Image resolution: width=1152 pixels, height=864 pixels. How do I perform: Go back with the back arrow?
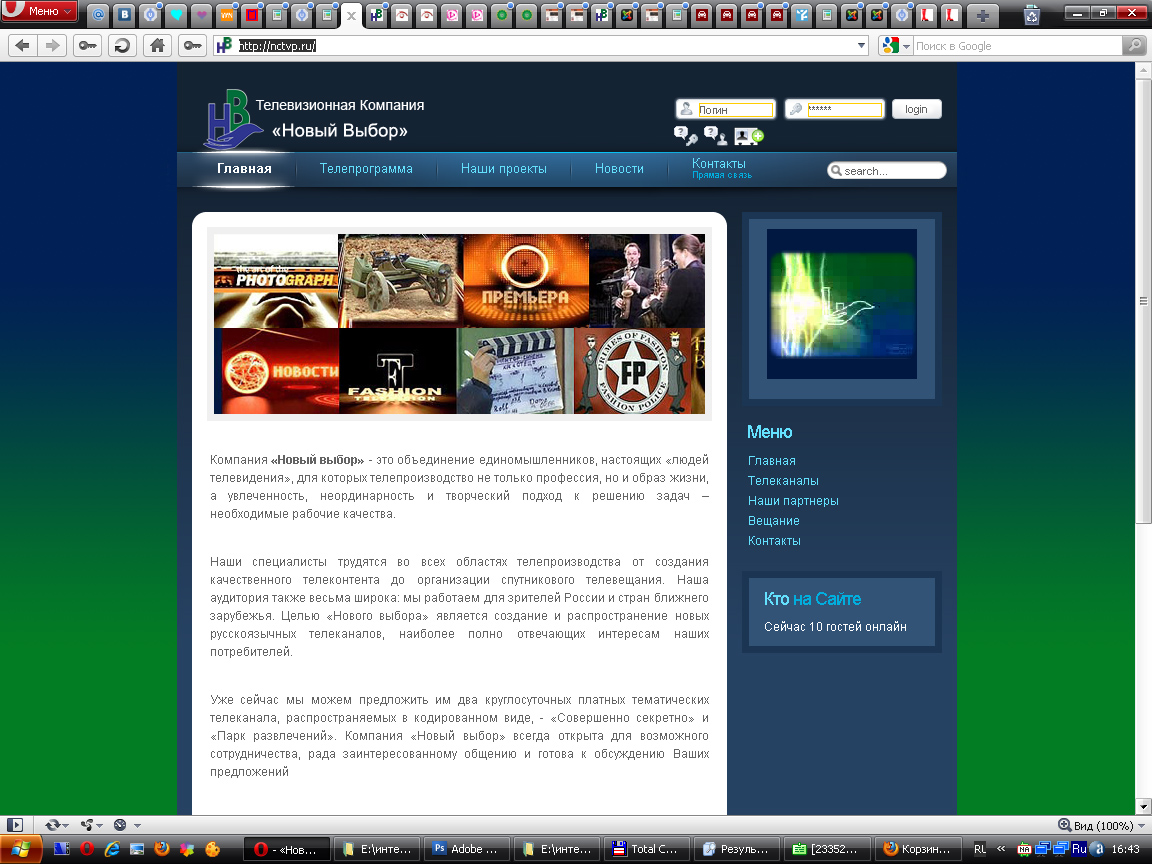pos(23,46)
